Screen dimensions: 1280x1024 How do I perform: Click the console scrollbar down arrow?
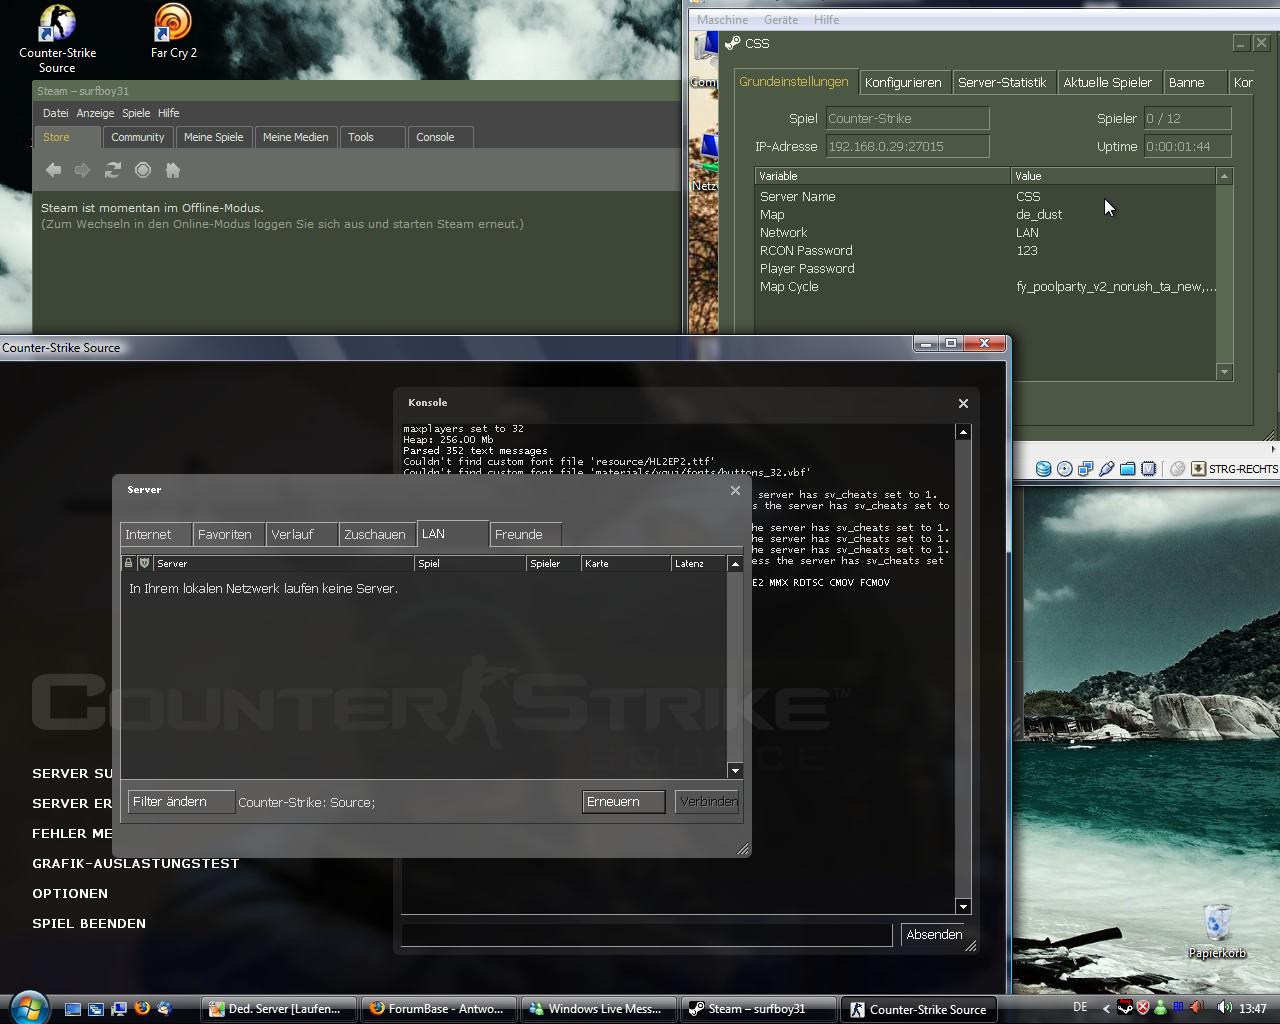click(963, 906)
